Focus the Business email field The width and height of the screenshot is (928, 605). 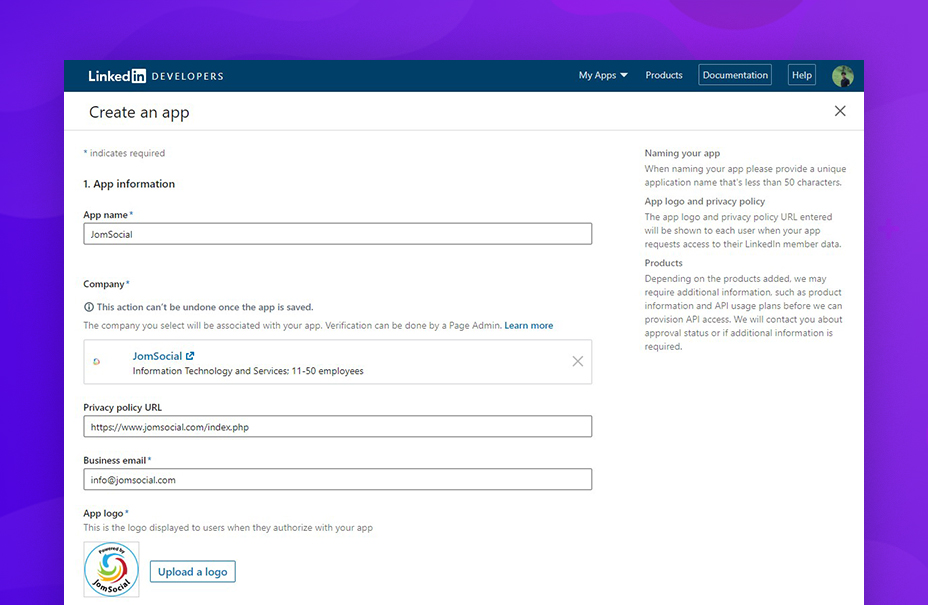pyautogui.click(x=337, y=480)
